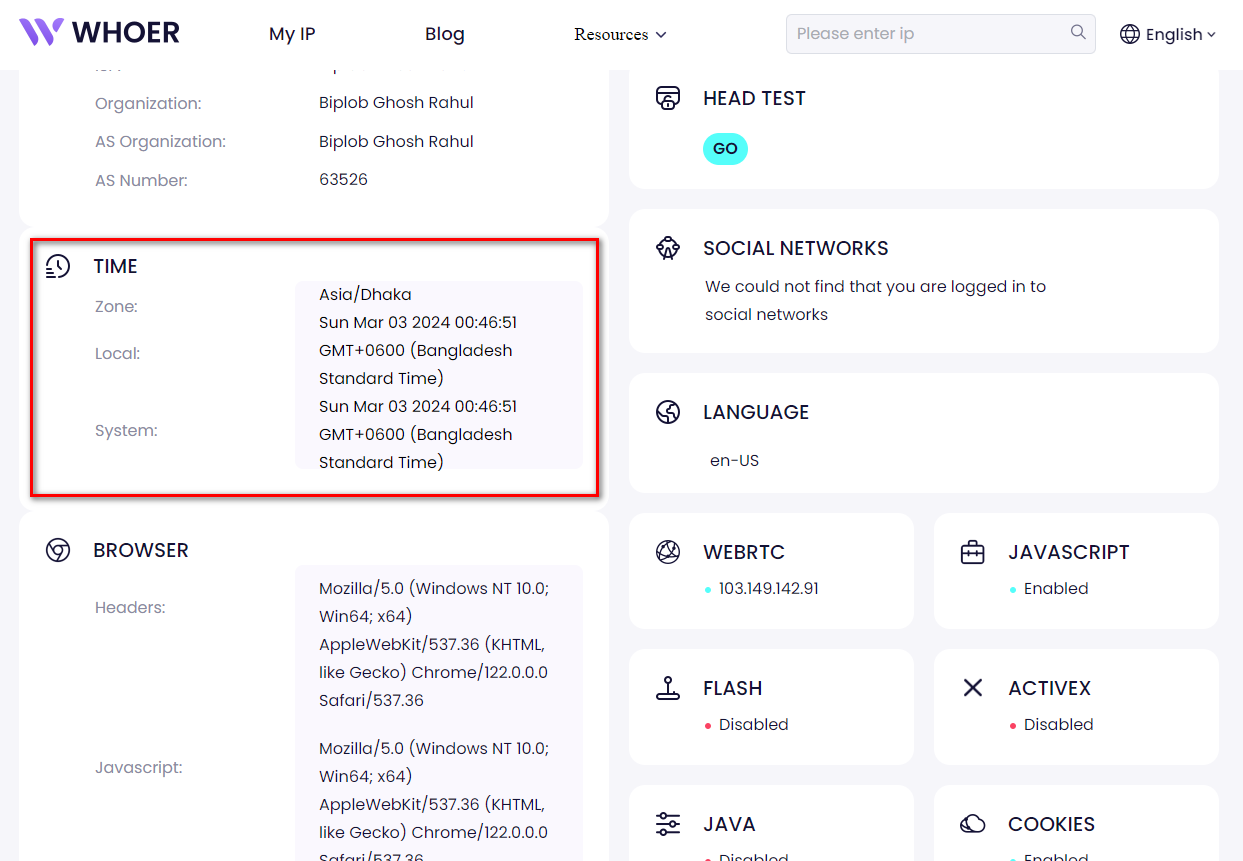Click the WebRTC section icon
Screen dimensions: 1243x861
click(x=667, y=552)
